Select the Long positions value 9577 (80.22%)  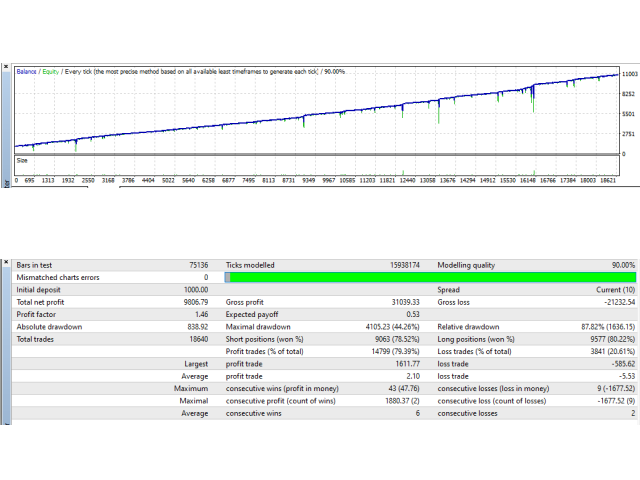point(613,339)
